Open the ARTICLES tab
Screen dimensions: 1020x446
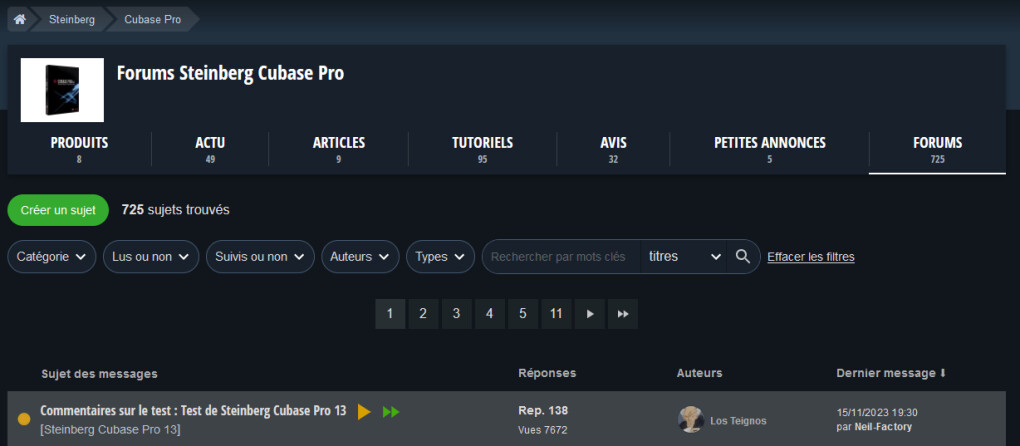338,150
